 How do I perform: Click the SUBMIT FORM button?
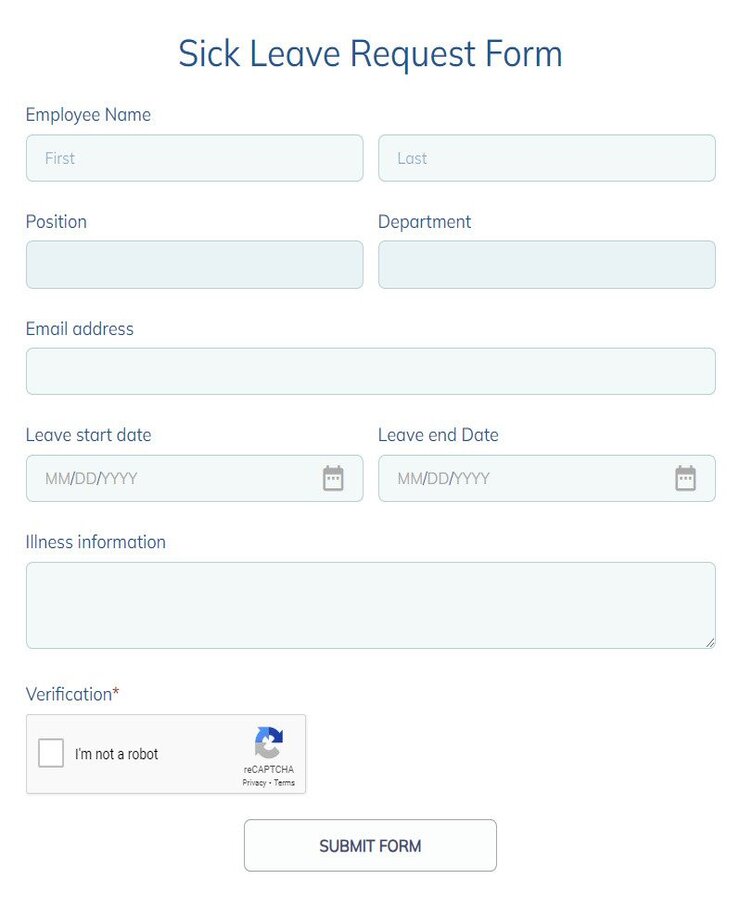(370, 845)
